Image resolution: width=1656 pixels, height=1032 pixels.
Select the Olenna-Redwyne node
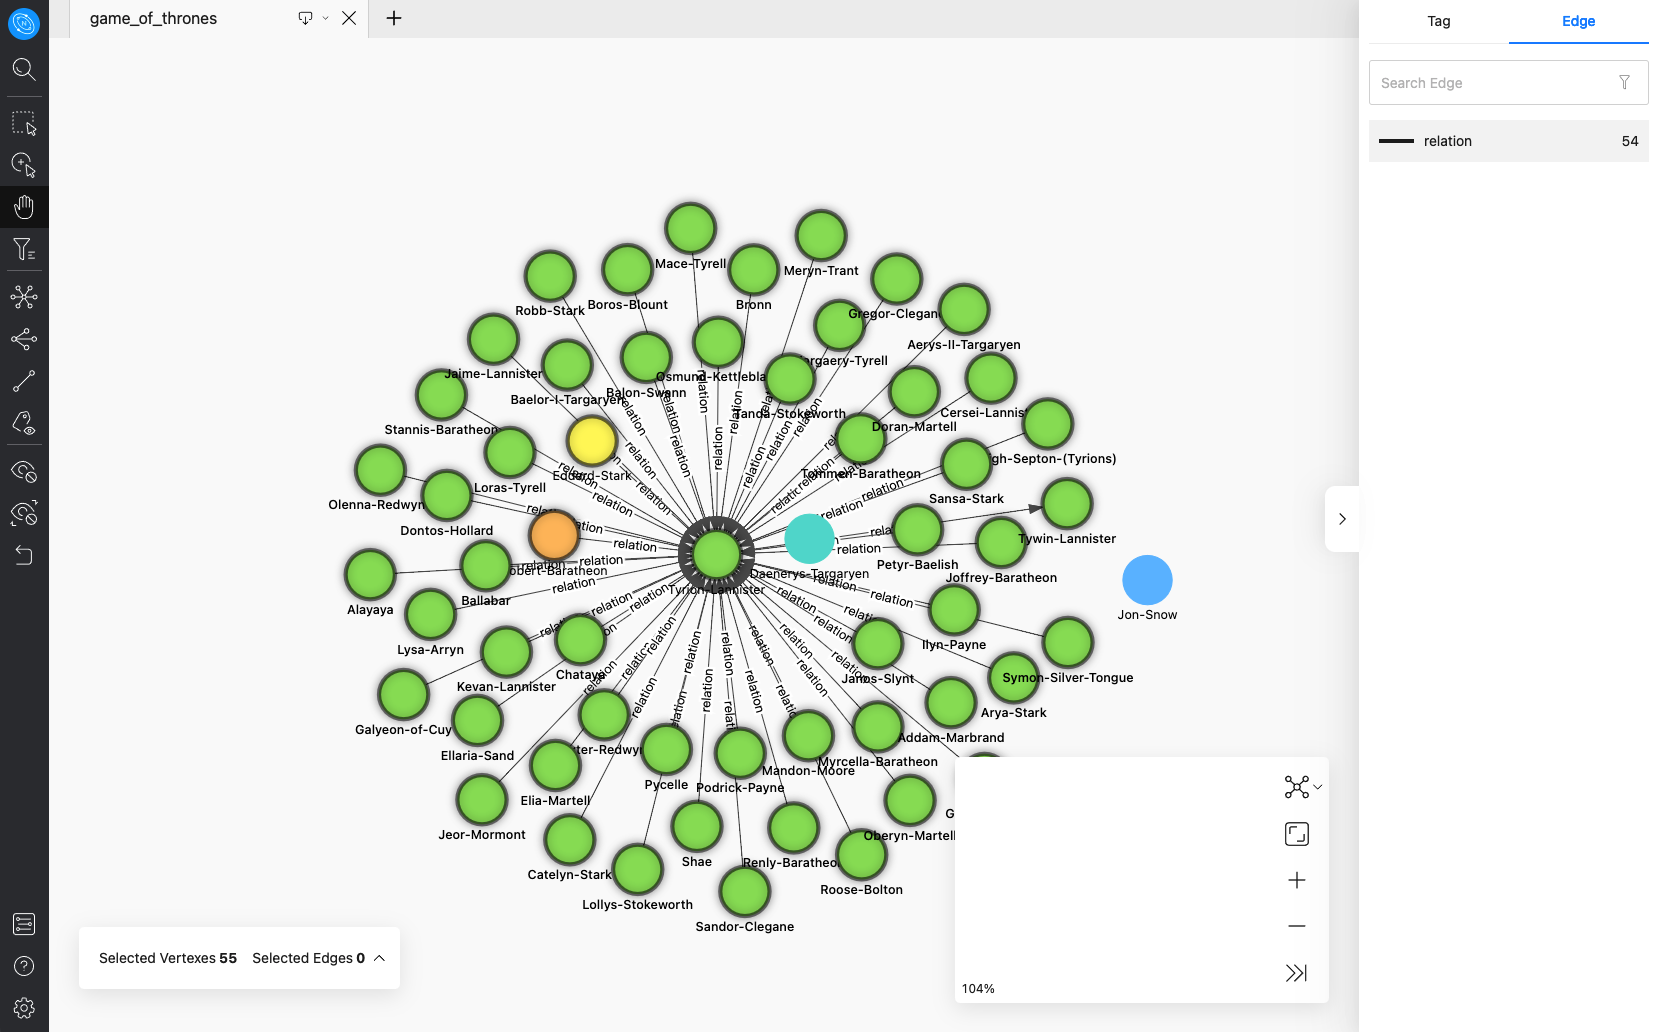click(380, 470)
